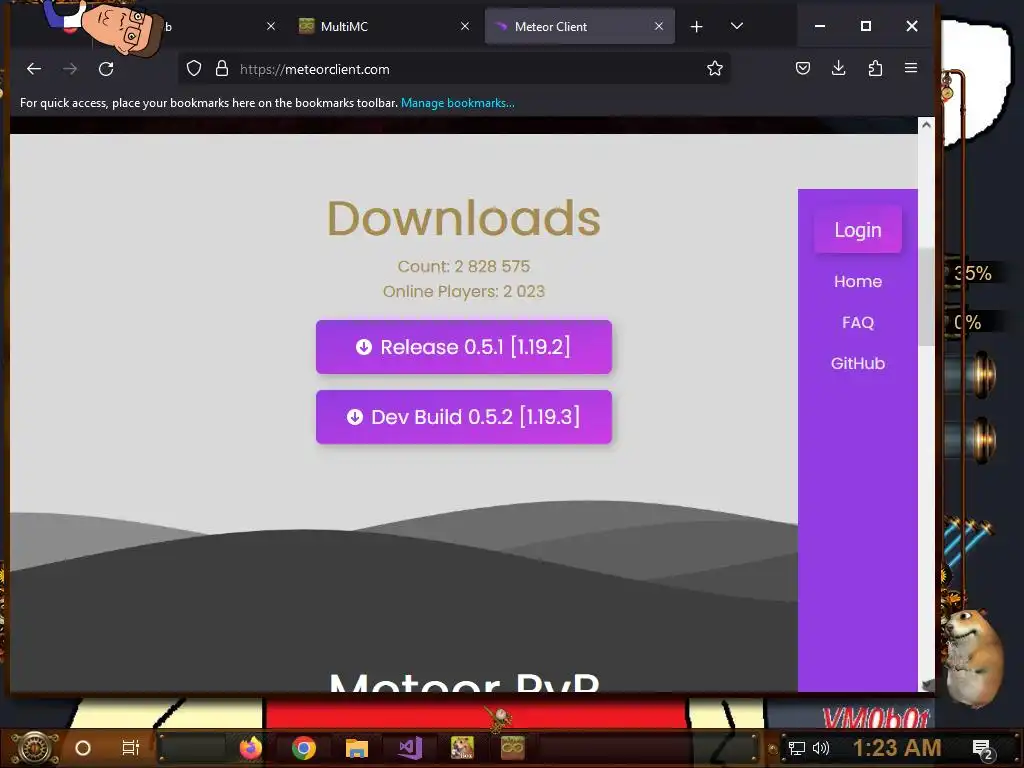Open the Save to Pocket icon
This screenshot has width=1024, height=768.
tap(803, 68)
